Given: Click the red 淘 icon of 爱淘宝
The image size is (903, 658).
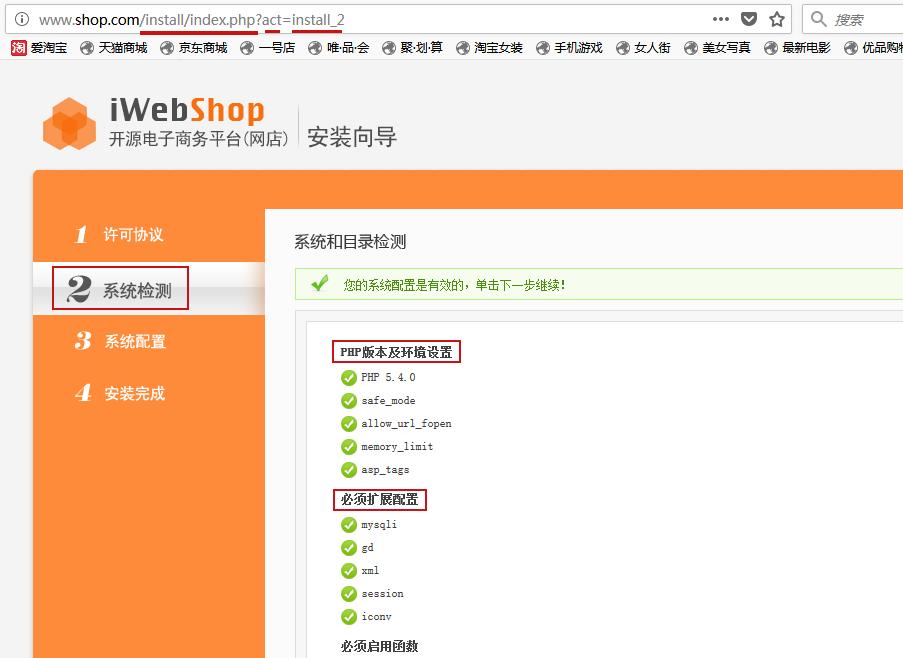Looking at the screenshot, I should (x=18, y=48).
